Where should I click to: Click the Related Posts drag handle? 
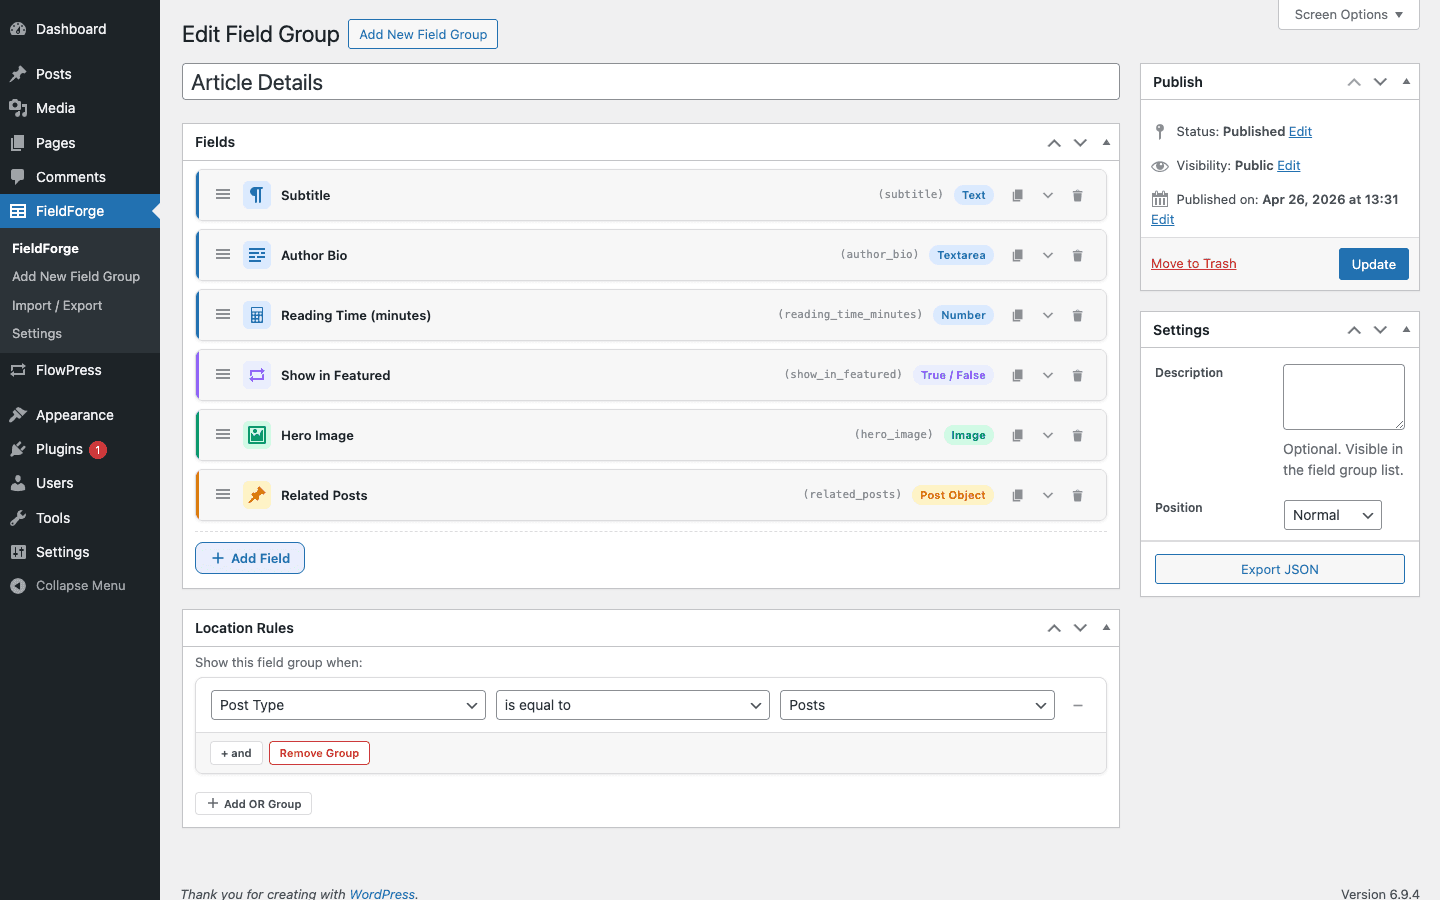coord(223,494)
